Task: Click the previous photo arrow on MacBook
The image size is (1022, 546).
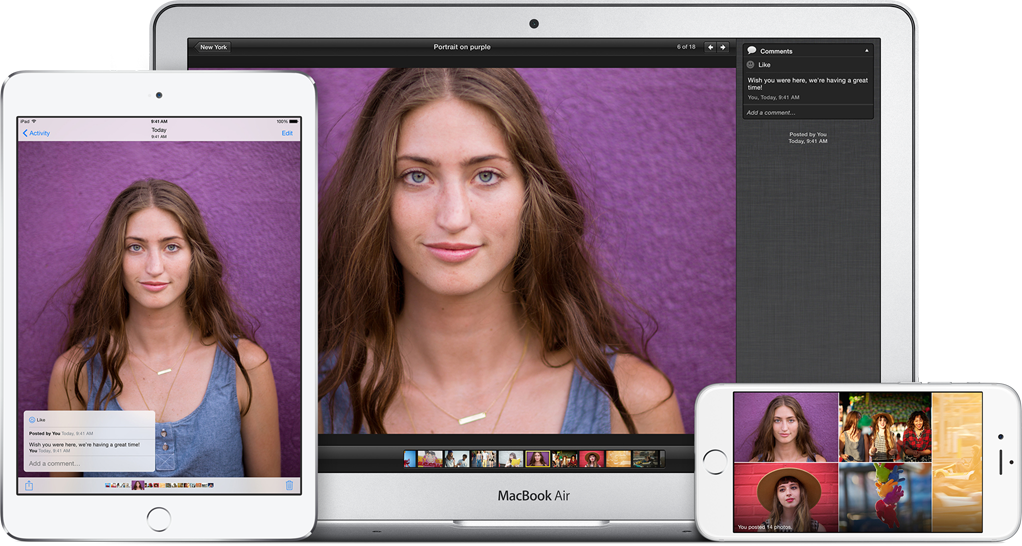Action: pos(711,47)
